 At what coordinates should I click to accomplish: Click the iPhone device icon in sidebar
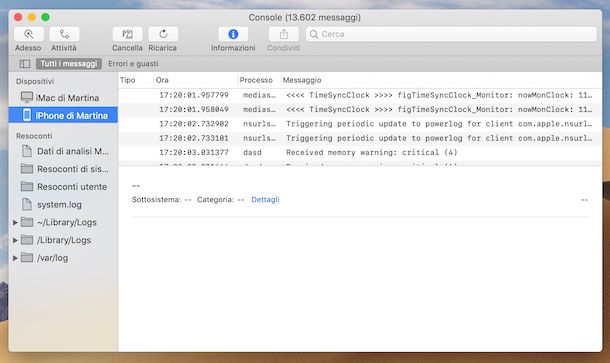point(27,115)
